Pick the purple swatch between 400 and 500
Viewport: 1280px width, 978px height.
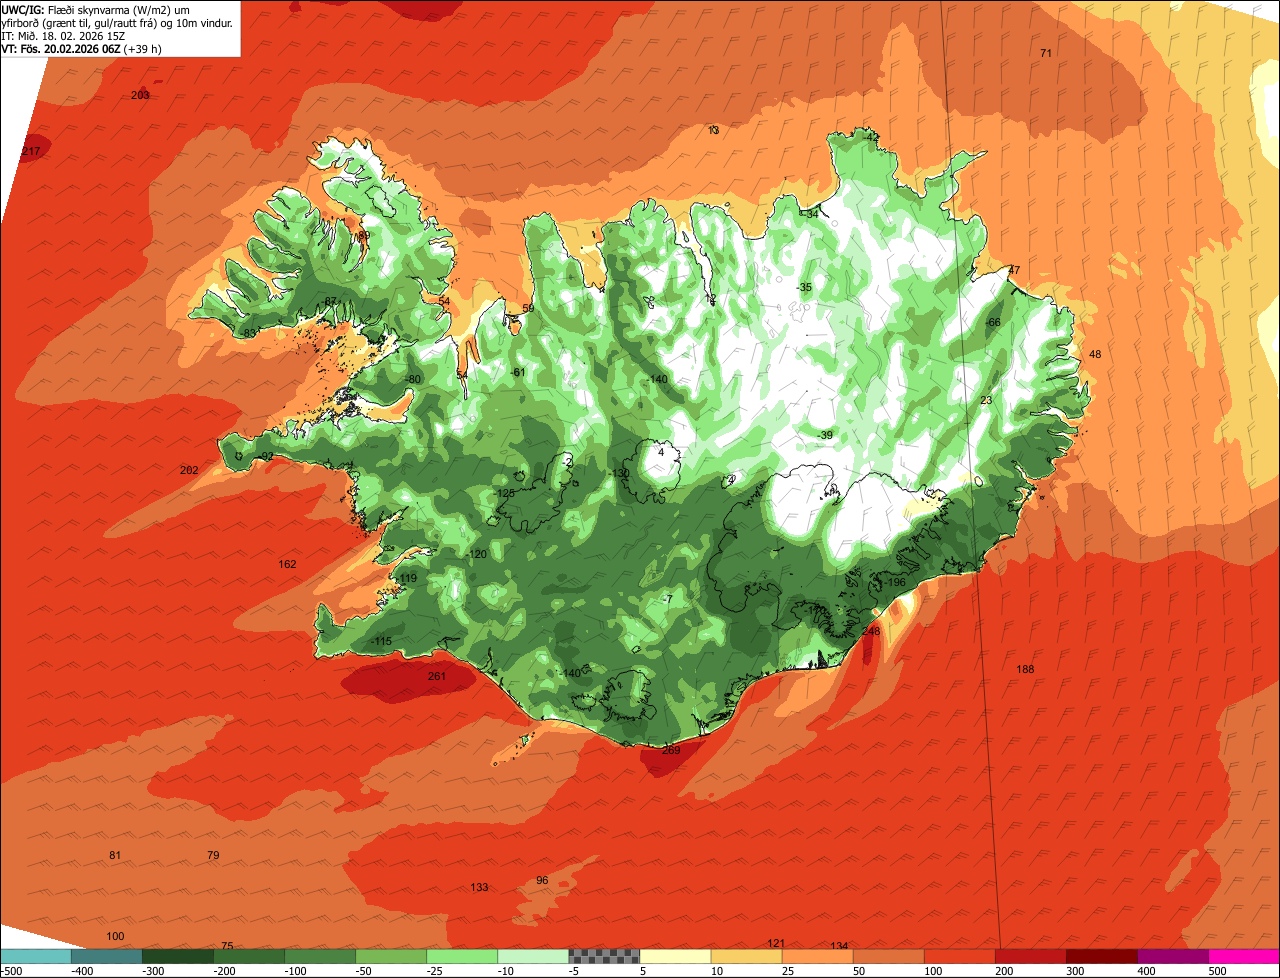click(x=1172, y=956)
